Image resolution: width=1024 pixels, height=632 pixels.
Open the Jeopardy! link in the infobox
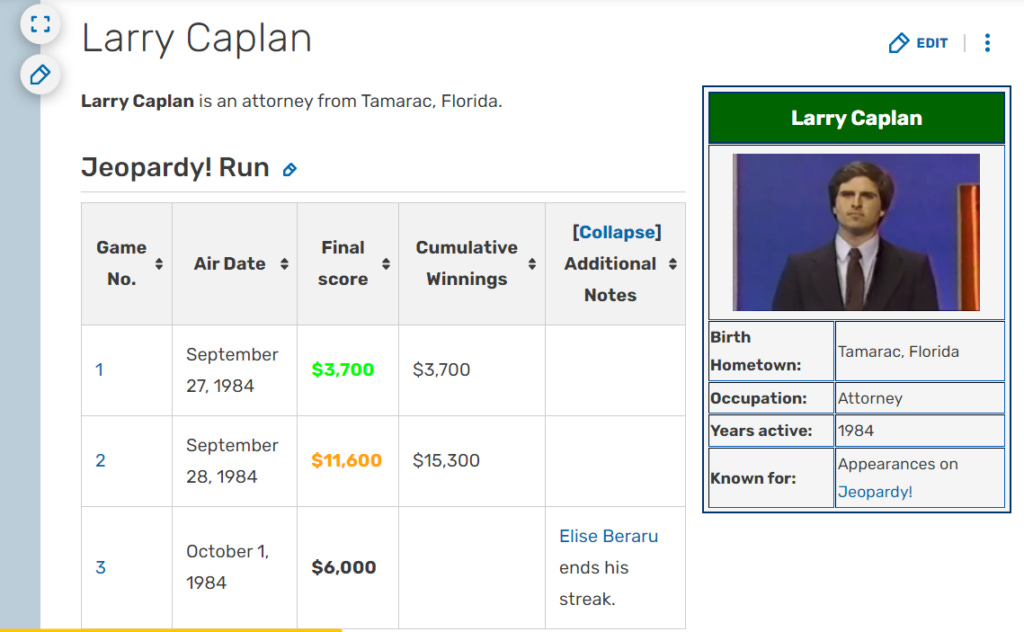[x=874, y=492]
